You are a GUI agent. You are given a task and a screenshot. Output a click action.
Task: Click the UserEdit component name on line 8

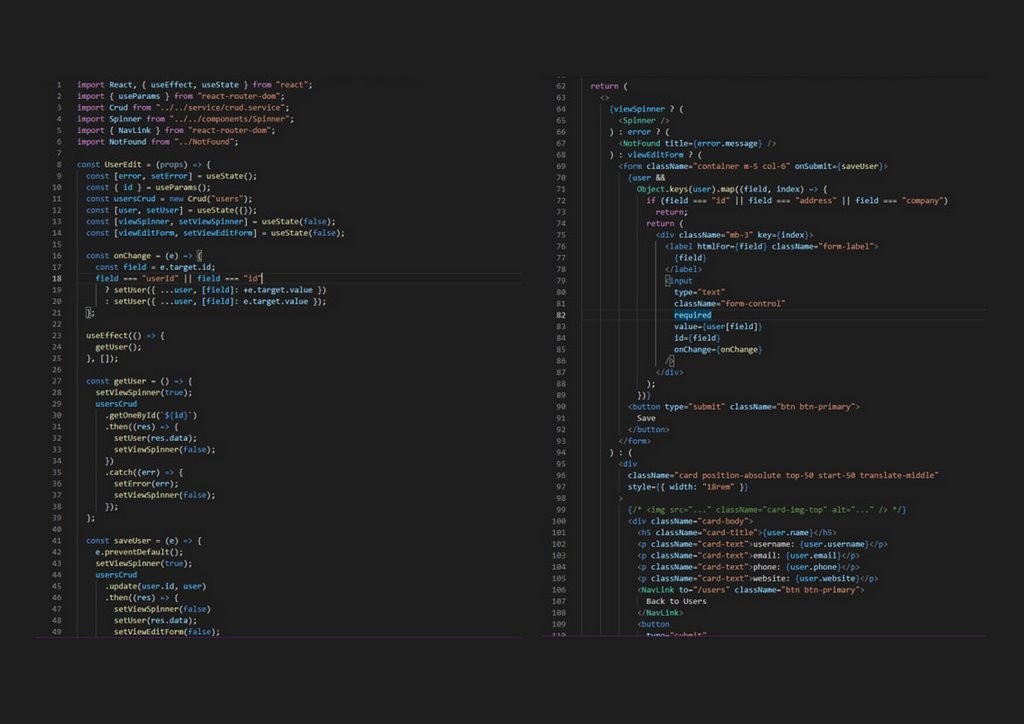coord(123,164)
